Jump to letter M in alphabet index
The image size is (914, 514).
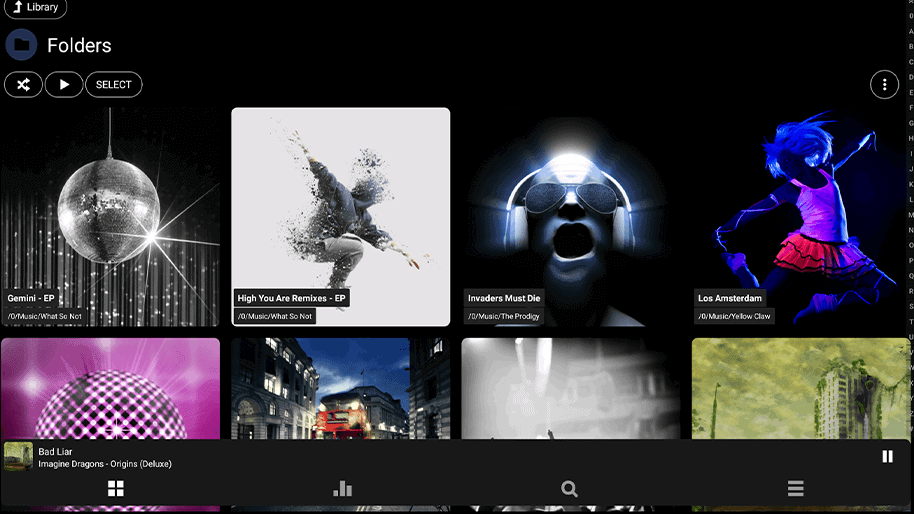click(911, 214)
